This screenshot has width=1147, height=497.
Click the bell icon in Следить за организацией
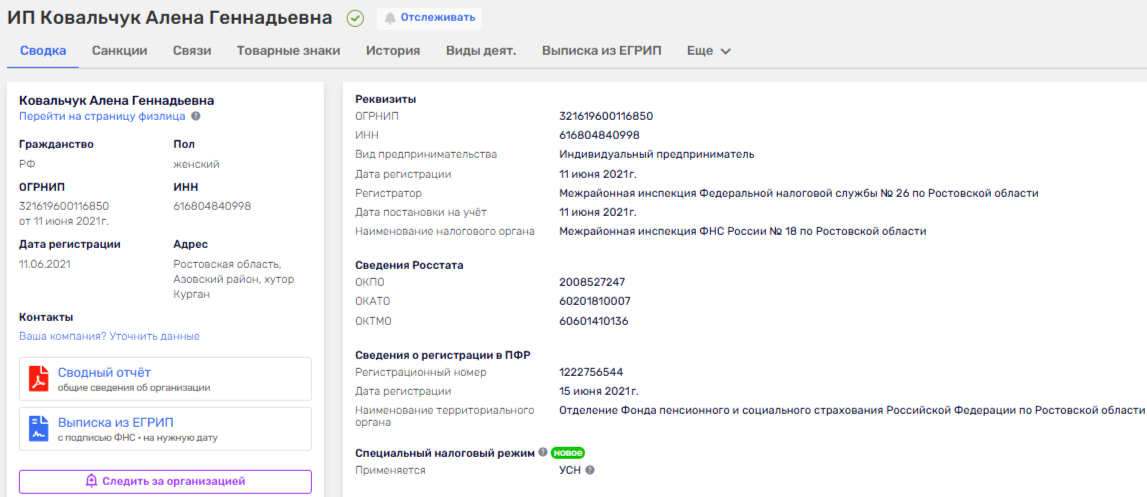91,481
